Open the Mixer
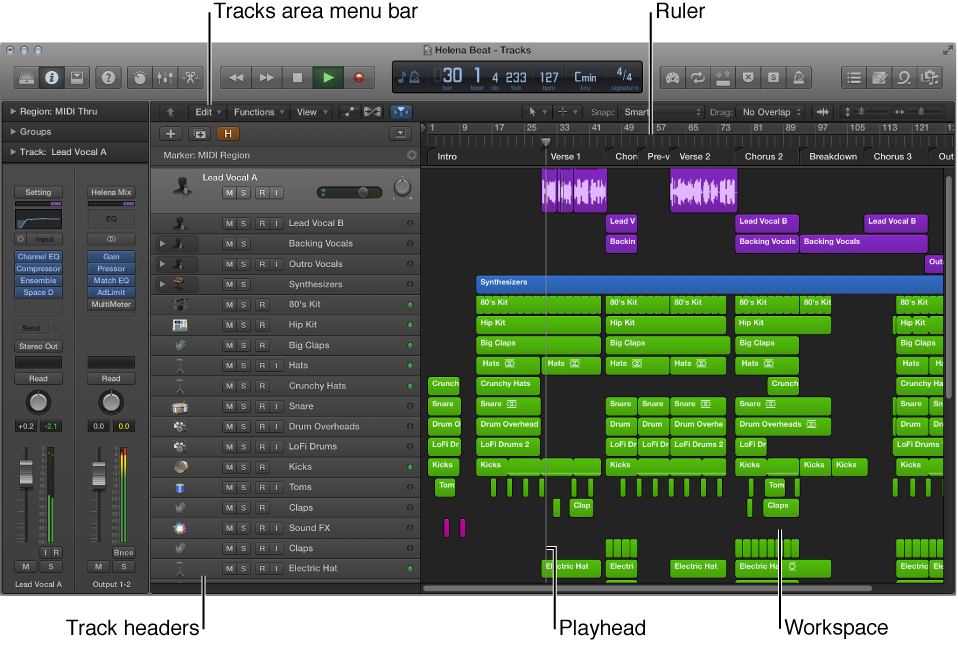 click(164, 77)
